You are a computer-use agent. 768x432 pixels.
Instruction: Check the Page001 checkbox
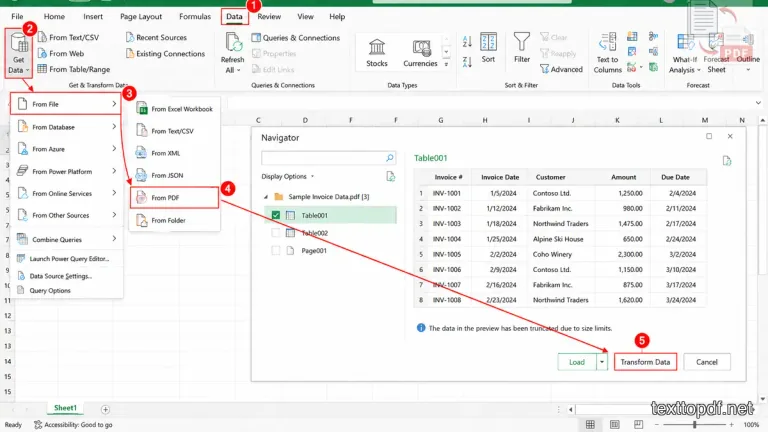(276, 250)
